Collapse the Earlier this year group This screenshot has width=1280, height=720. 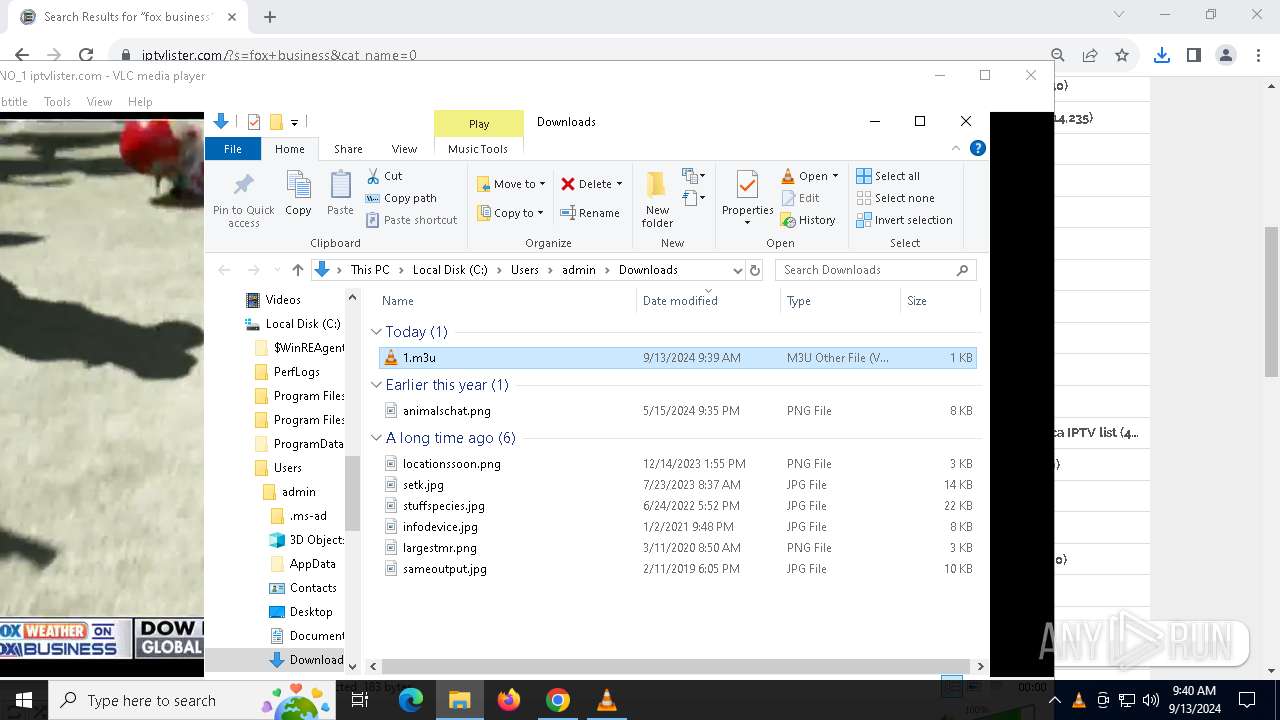pyautogui.click(x=376, y=385)
